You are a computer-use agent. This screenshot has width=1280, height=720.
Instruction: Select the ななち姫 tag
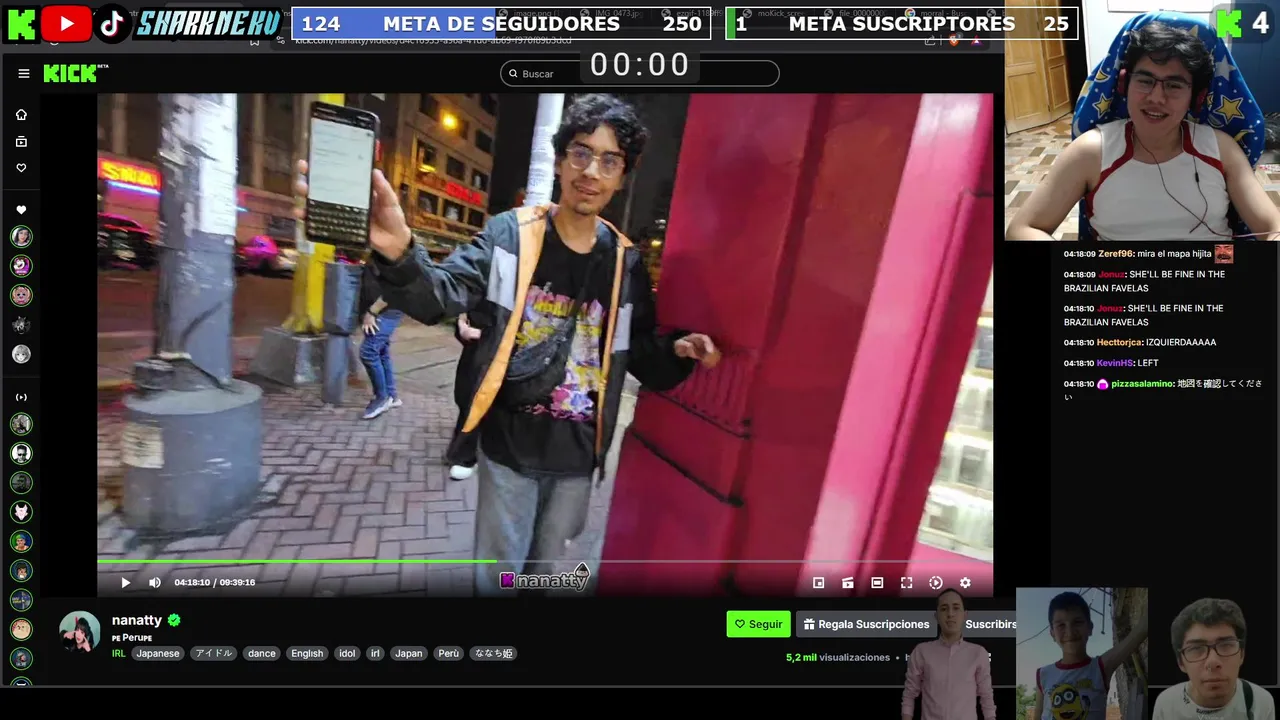point(493,653)
